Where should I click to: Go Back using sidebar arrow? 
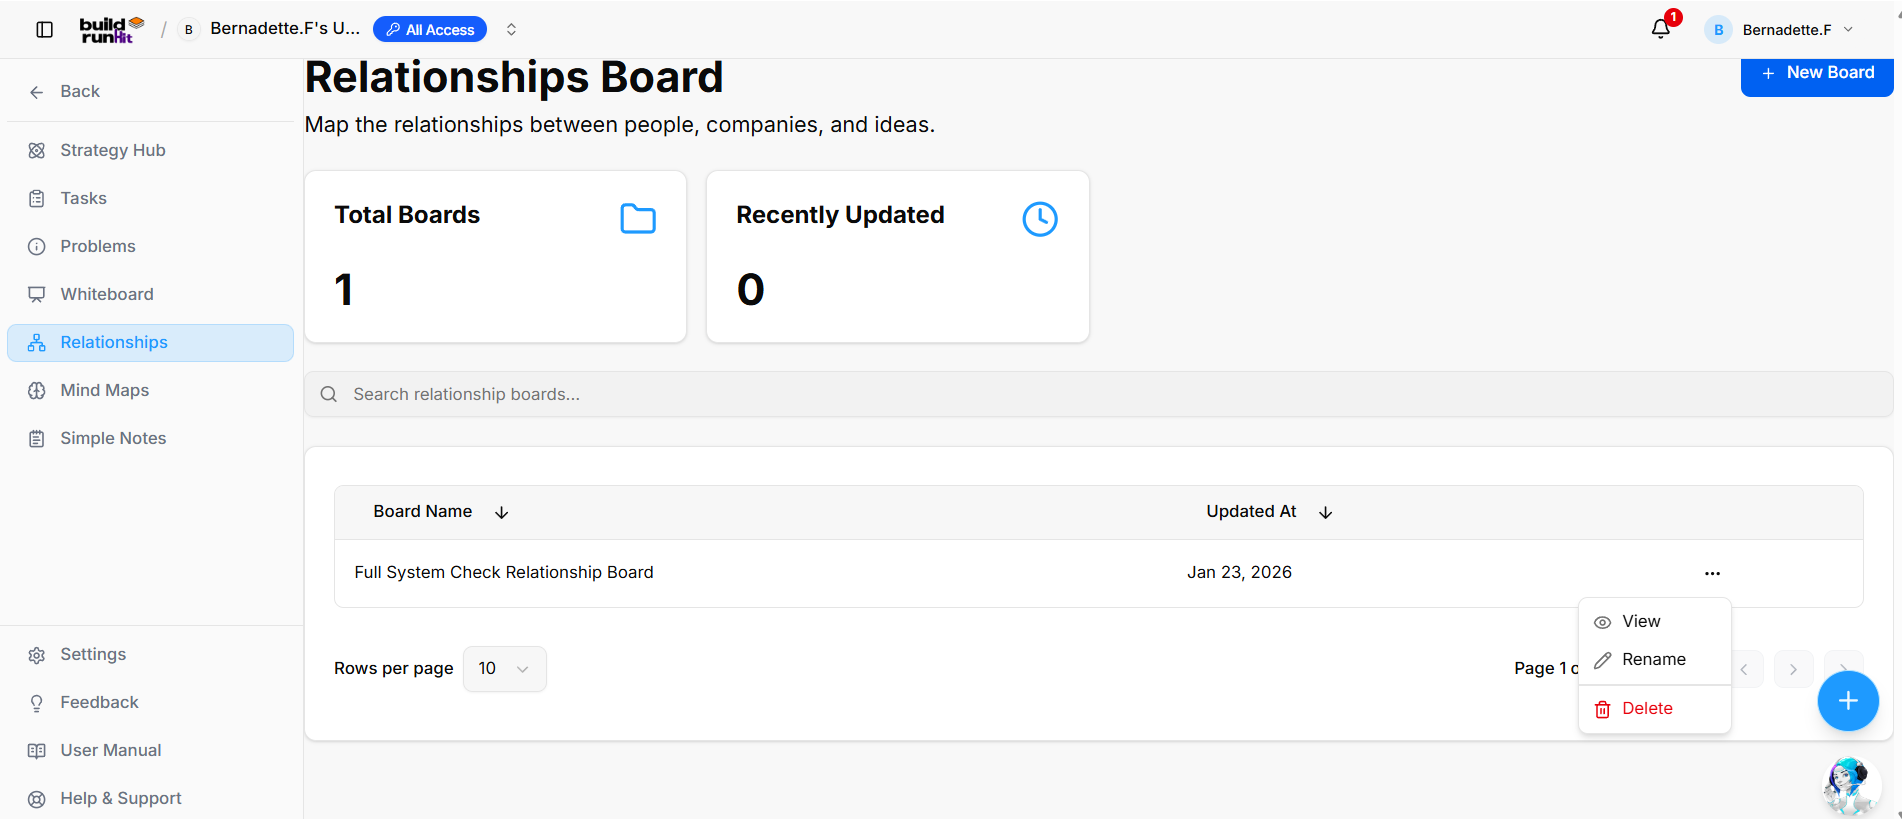[37, 92]
